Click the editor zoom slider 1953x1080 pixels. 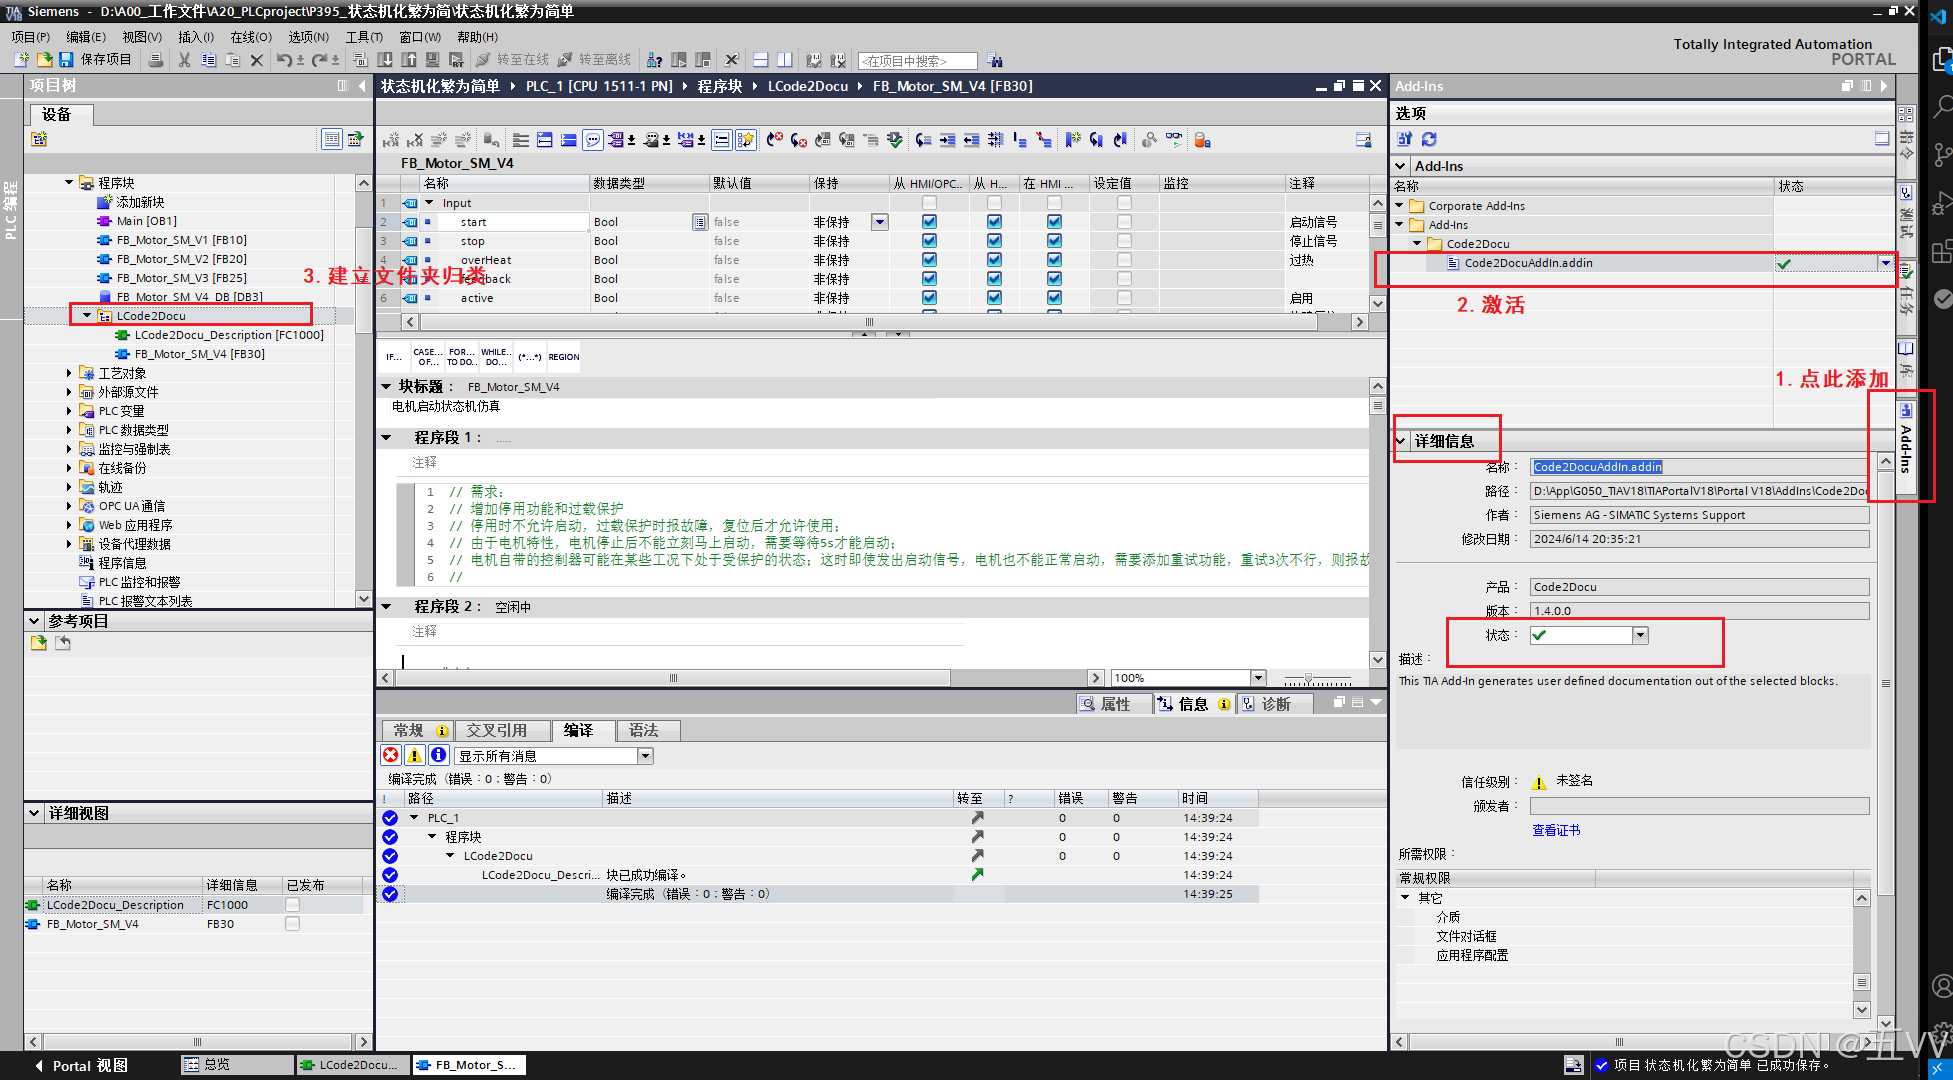pos(1309,678)
